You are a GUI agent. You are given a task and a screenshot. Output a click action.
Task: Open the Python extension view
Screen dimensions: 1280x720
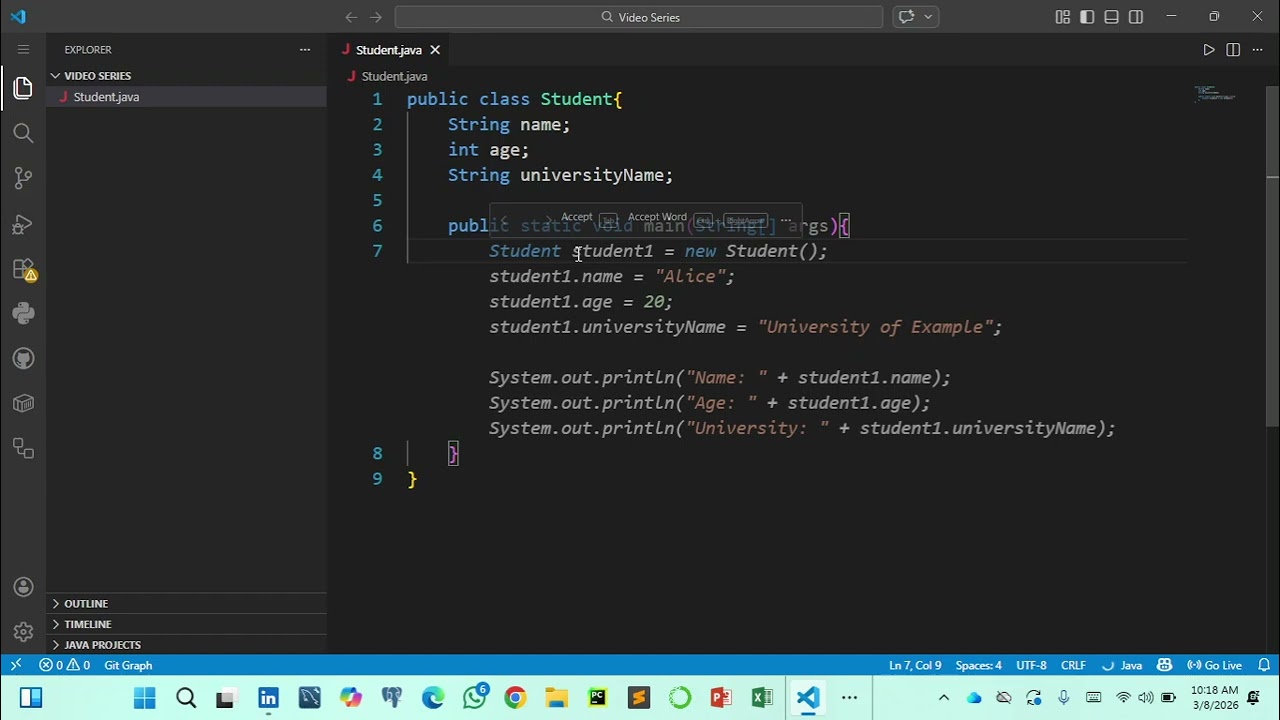[23, 314]
